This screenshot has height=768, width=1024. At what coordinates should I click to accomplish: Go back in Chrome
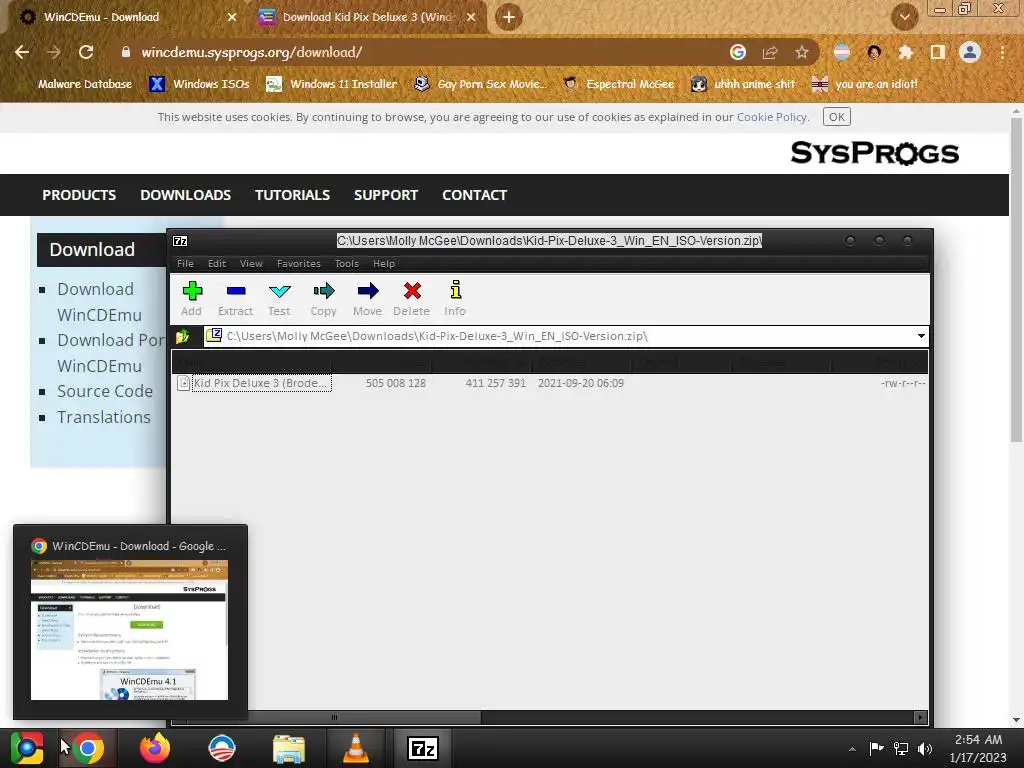click(x=22, y=52)
